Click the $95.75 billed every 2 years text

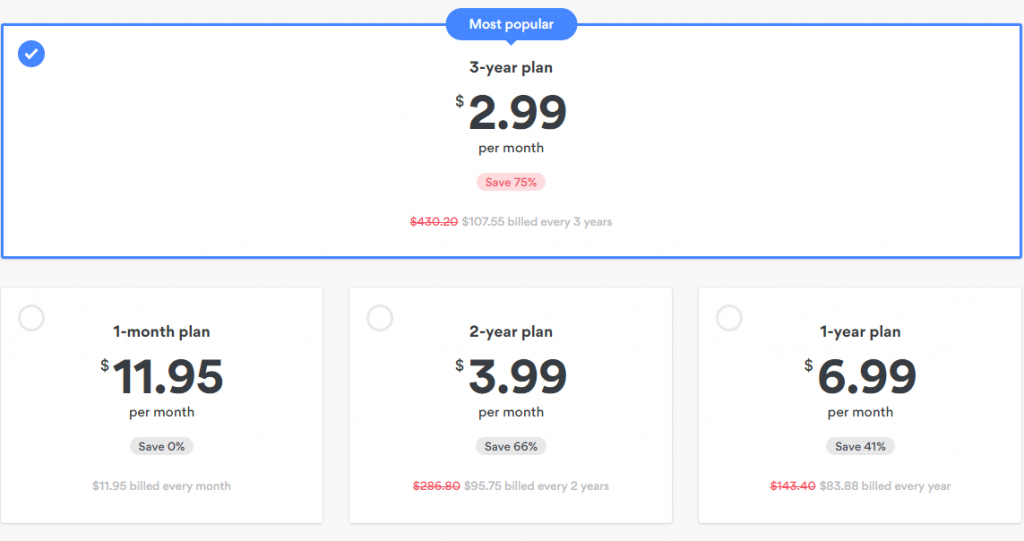[536, 486]
